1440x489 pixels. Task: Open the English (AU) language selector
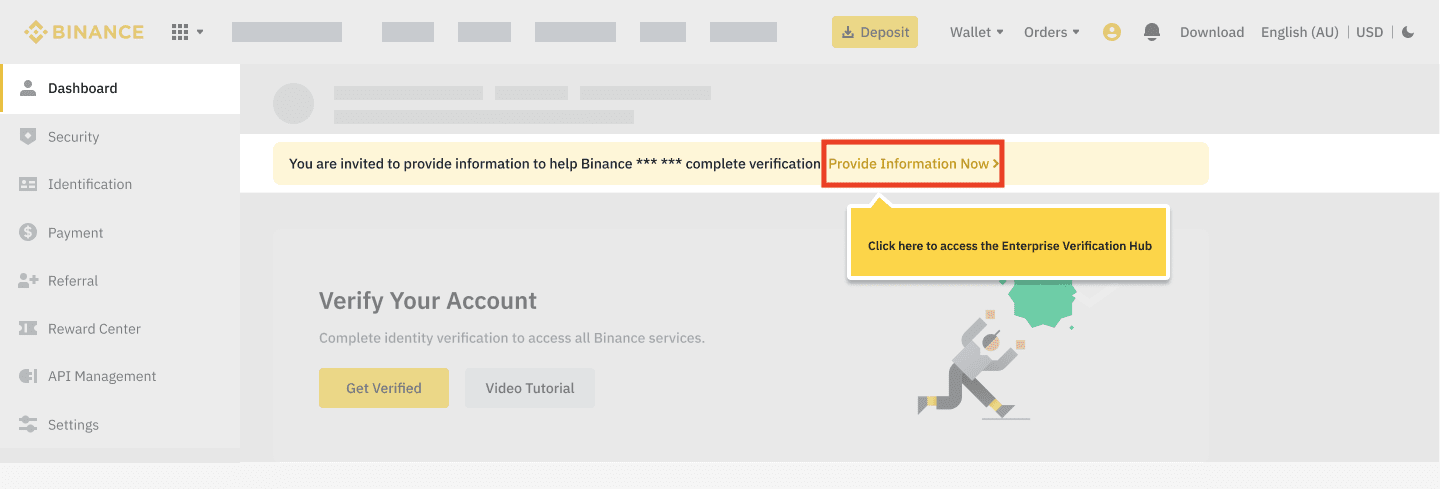click(1299, 32)
